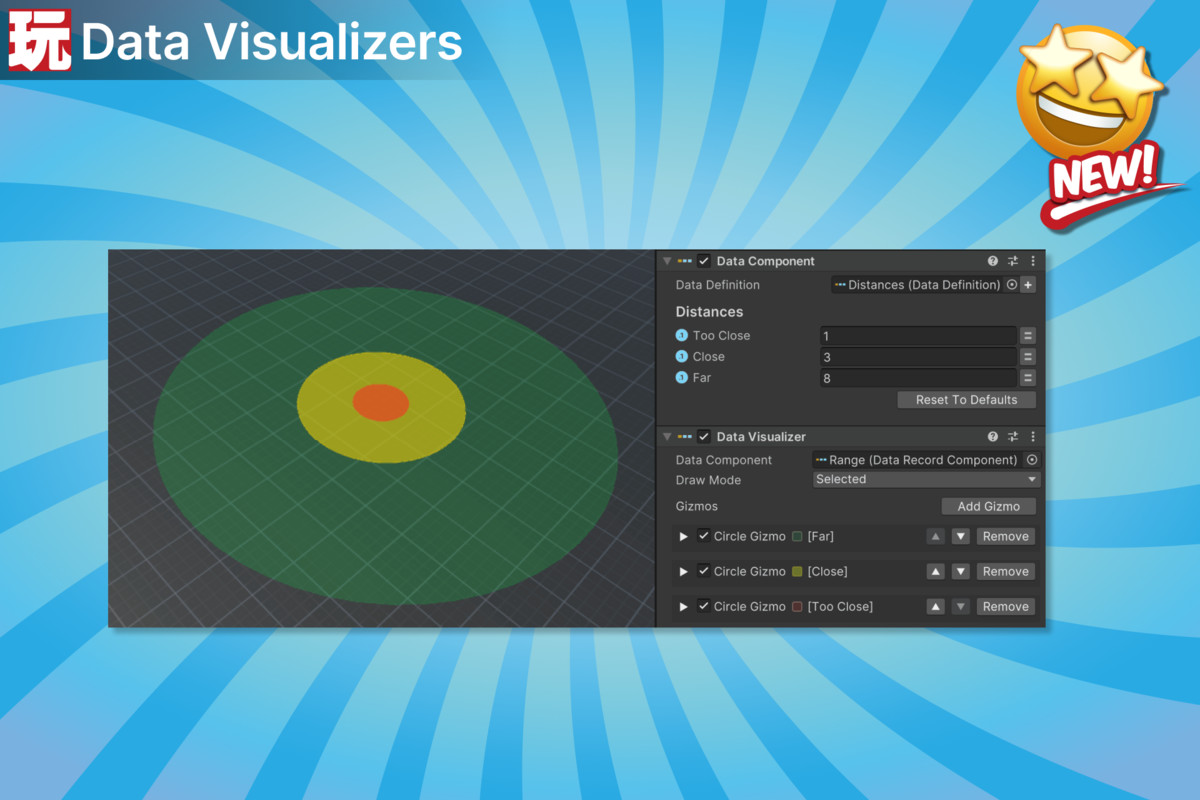This screenshot has width=1200, height=800.
Task: Click the red logo in the banner
Action: click(40, 40)
